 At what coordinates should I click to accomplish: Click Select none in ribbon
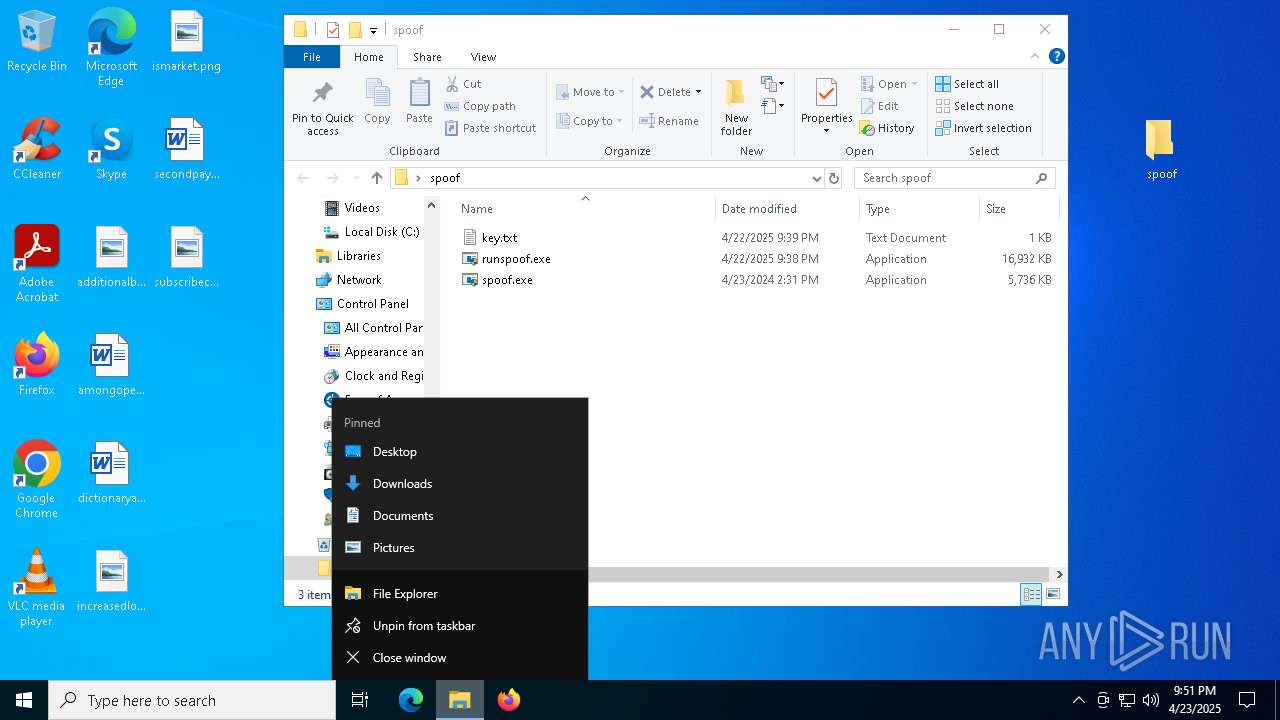pyautogui.click(x=974, y=106)
